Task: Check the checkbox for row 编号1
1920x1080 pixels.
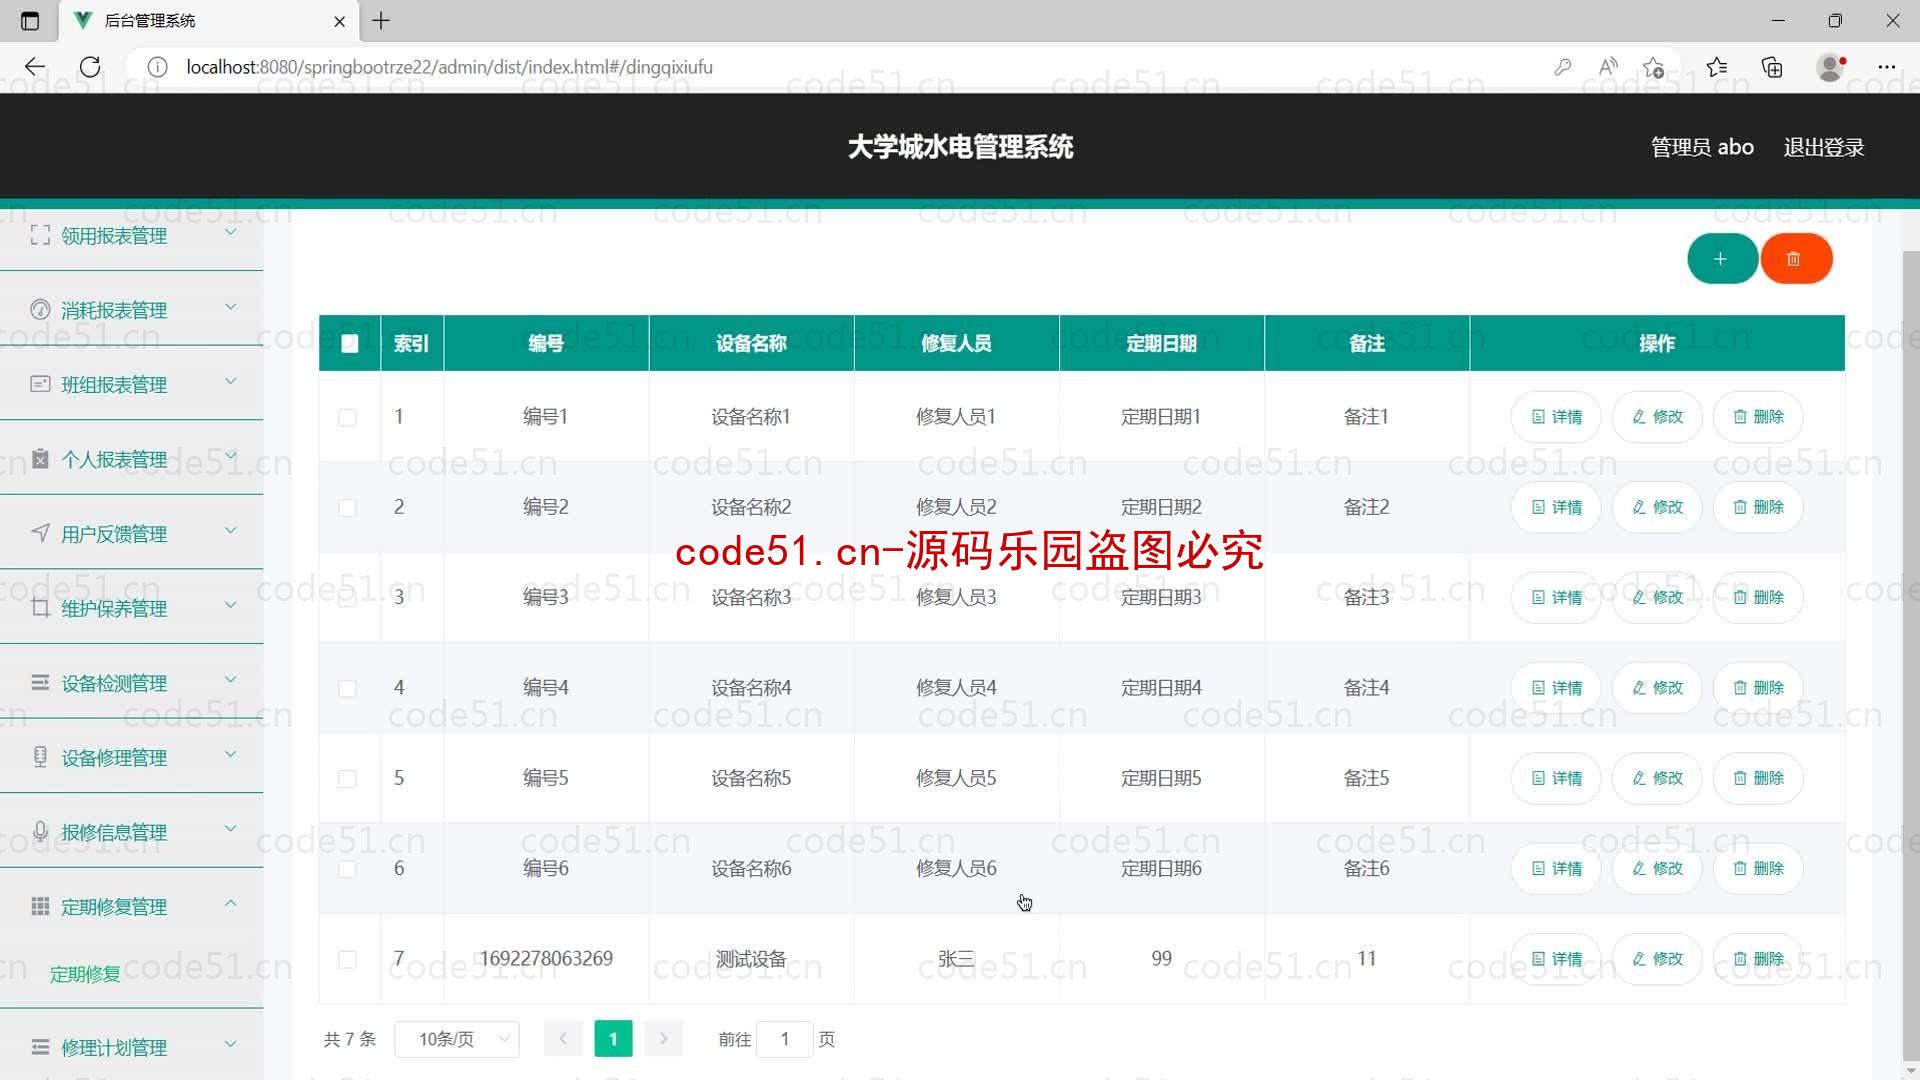Action: tap(347, 417)
